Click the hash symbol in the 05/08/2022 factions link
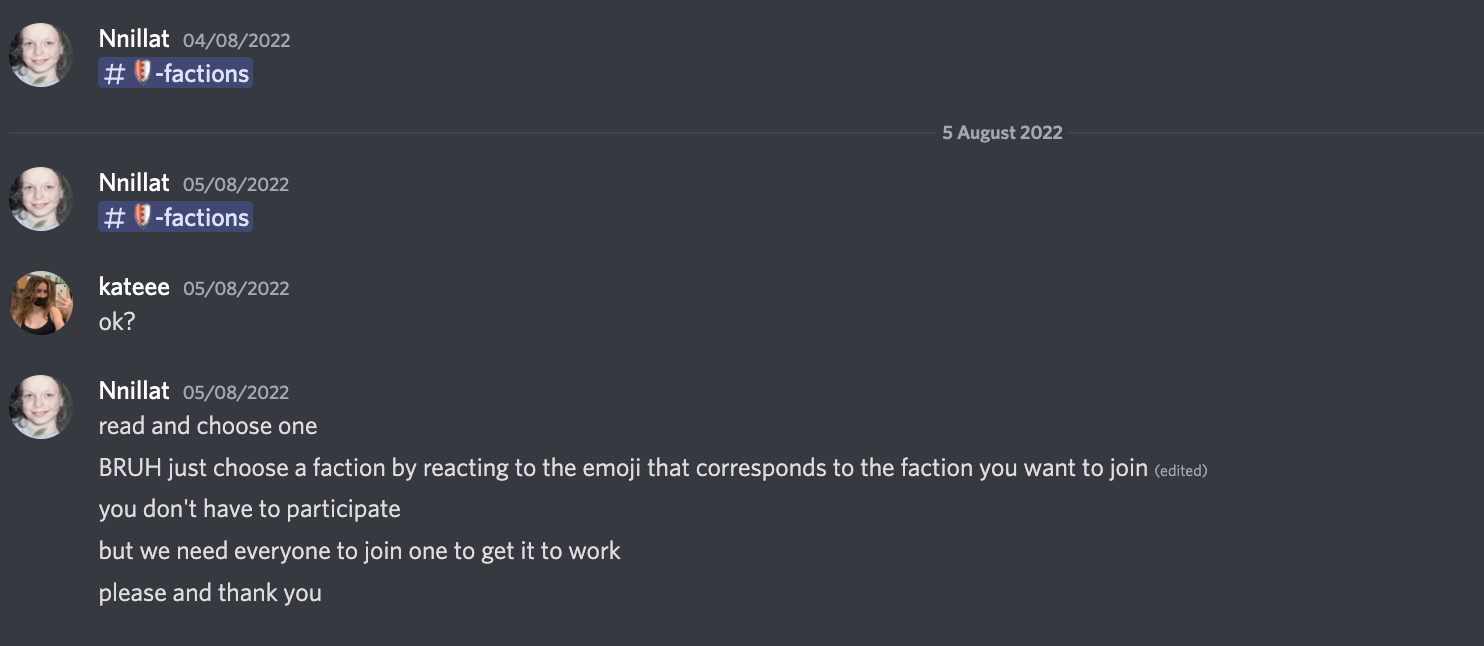The width and height of the screenshot is (1484, 646). (x=114, y=217)
